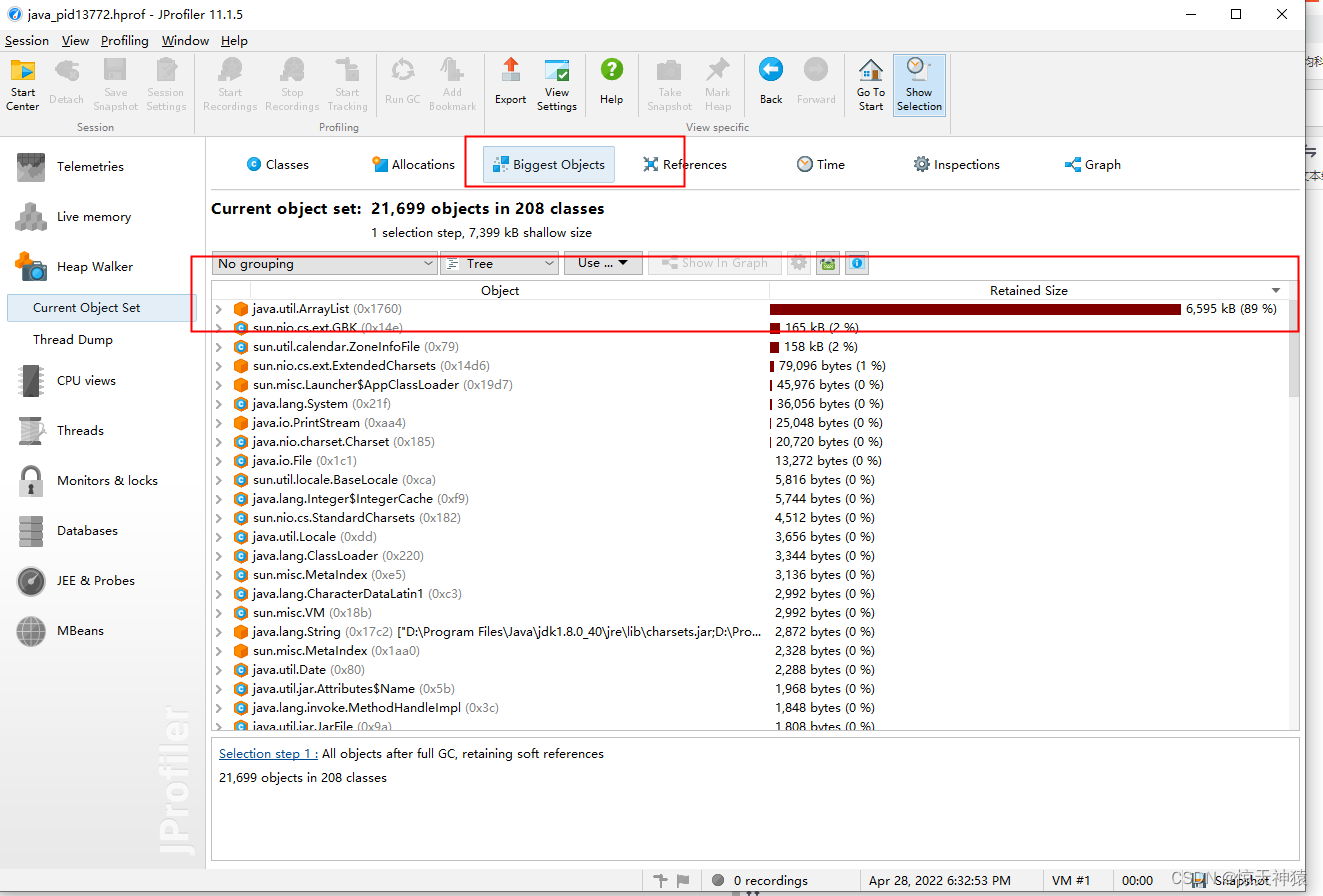Open the Help toolbar button
This screenshot has height=896, width=1323.
point(612,83)
